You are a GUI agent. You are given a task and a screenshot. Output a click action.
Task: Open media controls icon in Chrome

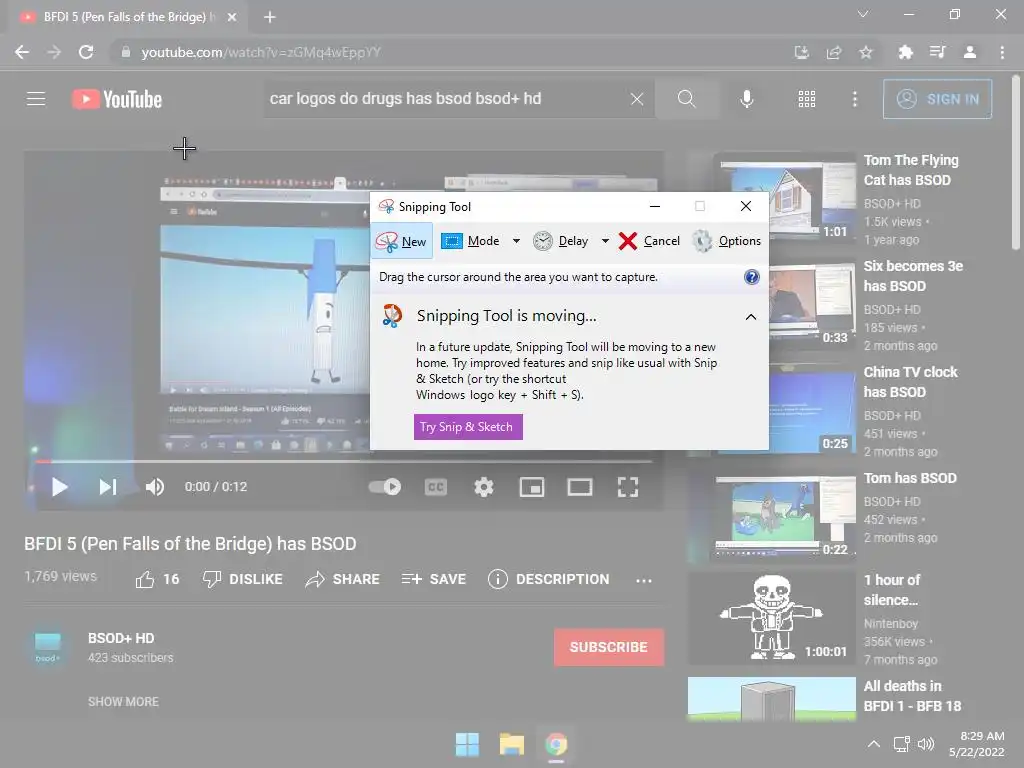937,52
